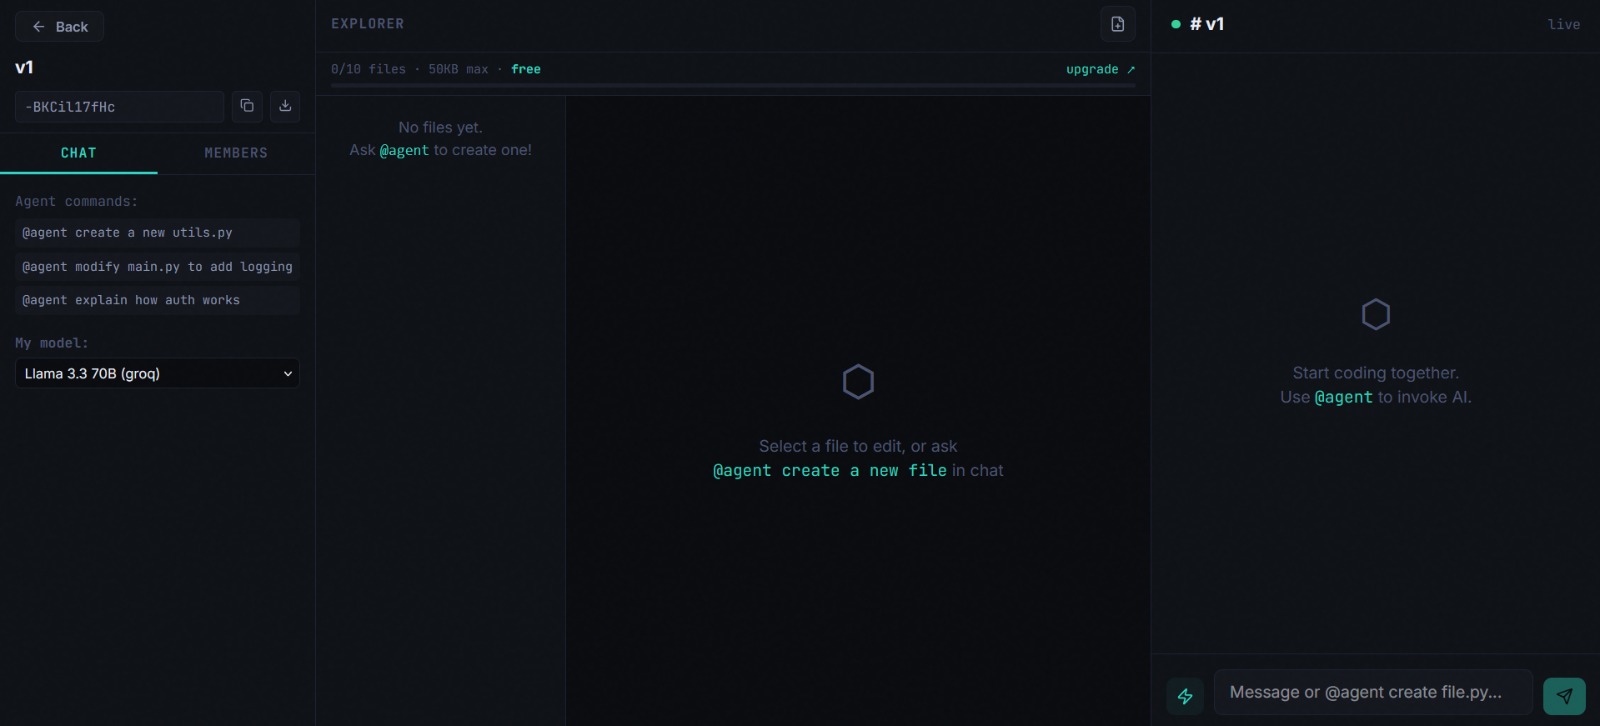Open the MEMBERS tab

tap(236, 153)
